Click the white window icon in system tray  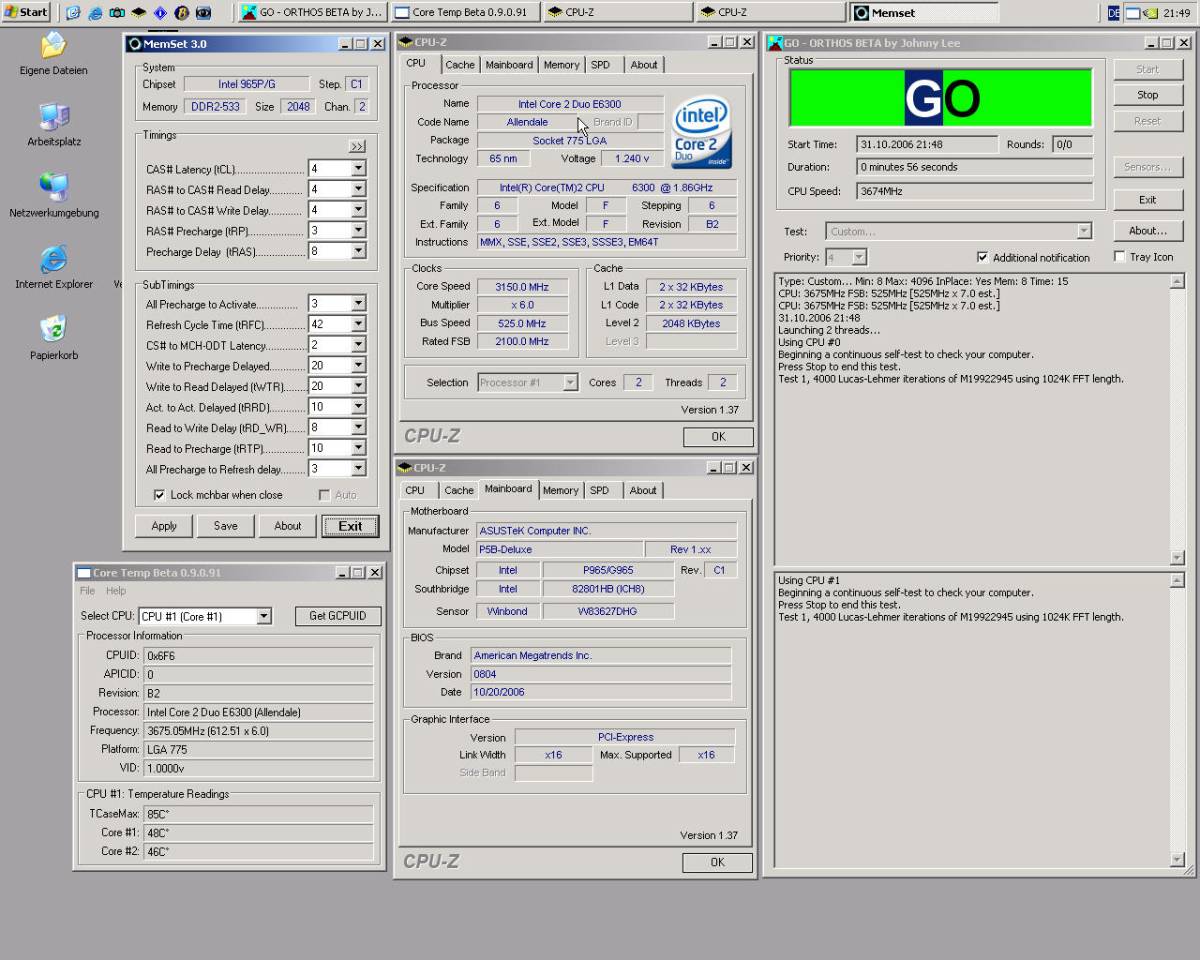click(x=1133, y=13)
